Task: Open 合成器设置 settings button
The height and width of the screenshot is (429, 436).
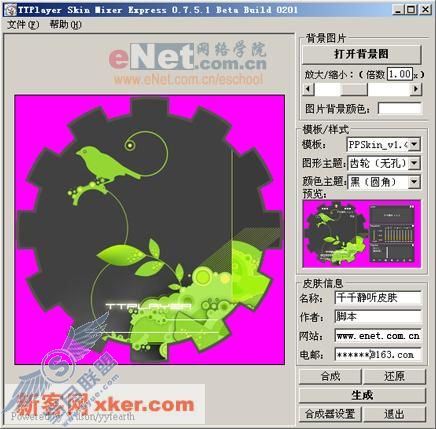Action: coord(330,414)
